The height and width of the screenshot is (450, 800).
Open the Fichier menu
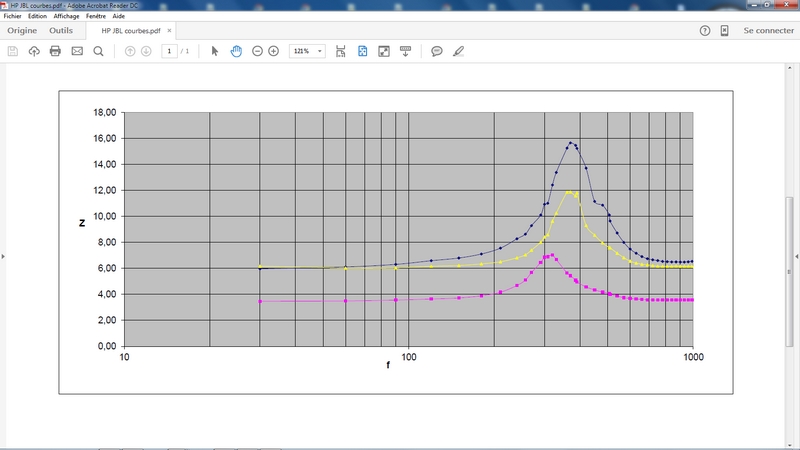point(13,17)
